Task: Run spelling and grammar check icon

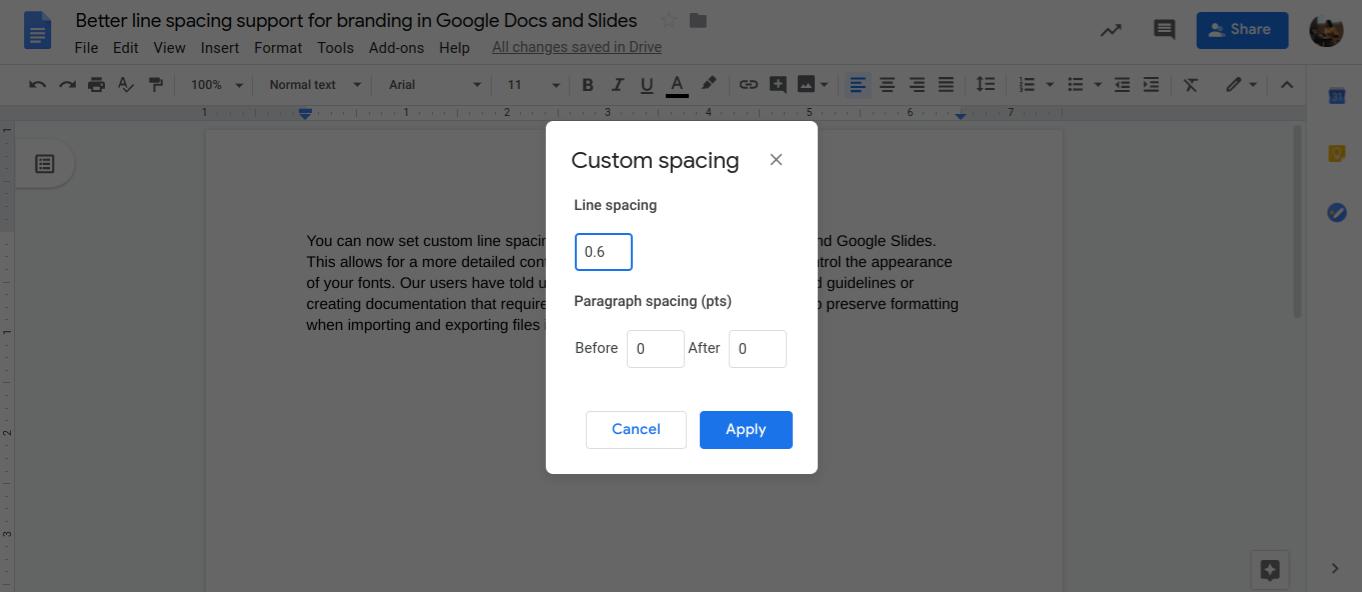Action: 126,85
